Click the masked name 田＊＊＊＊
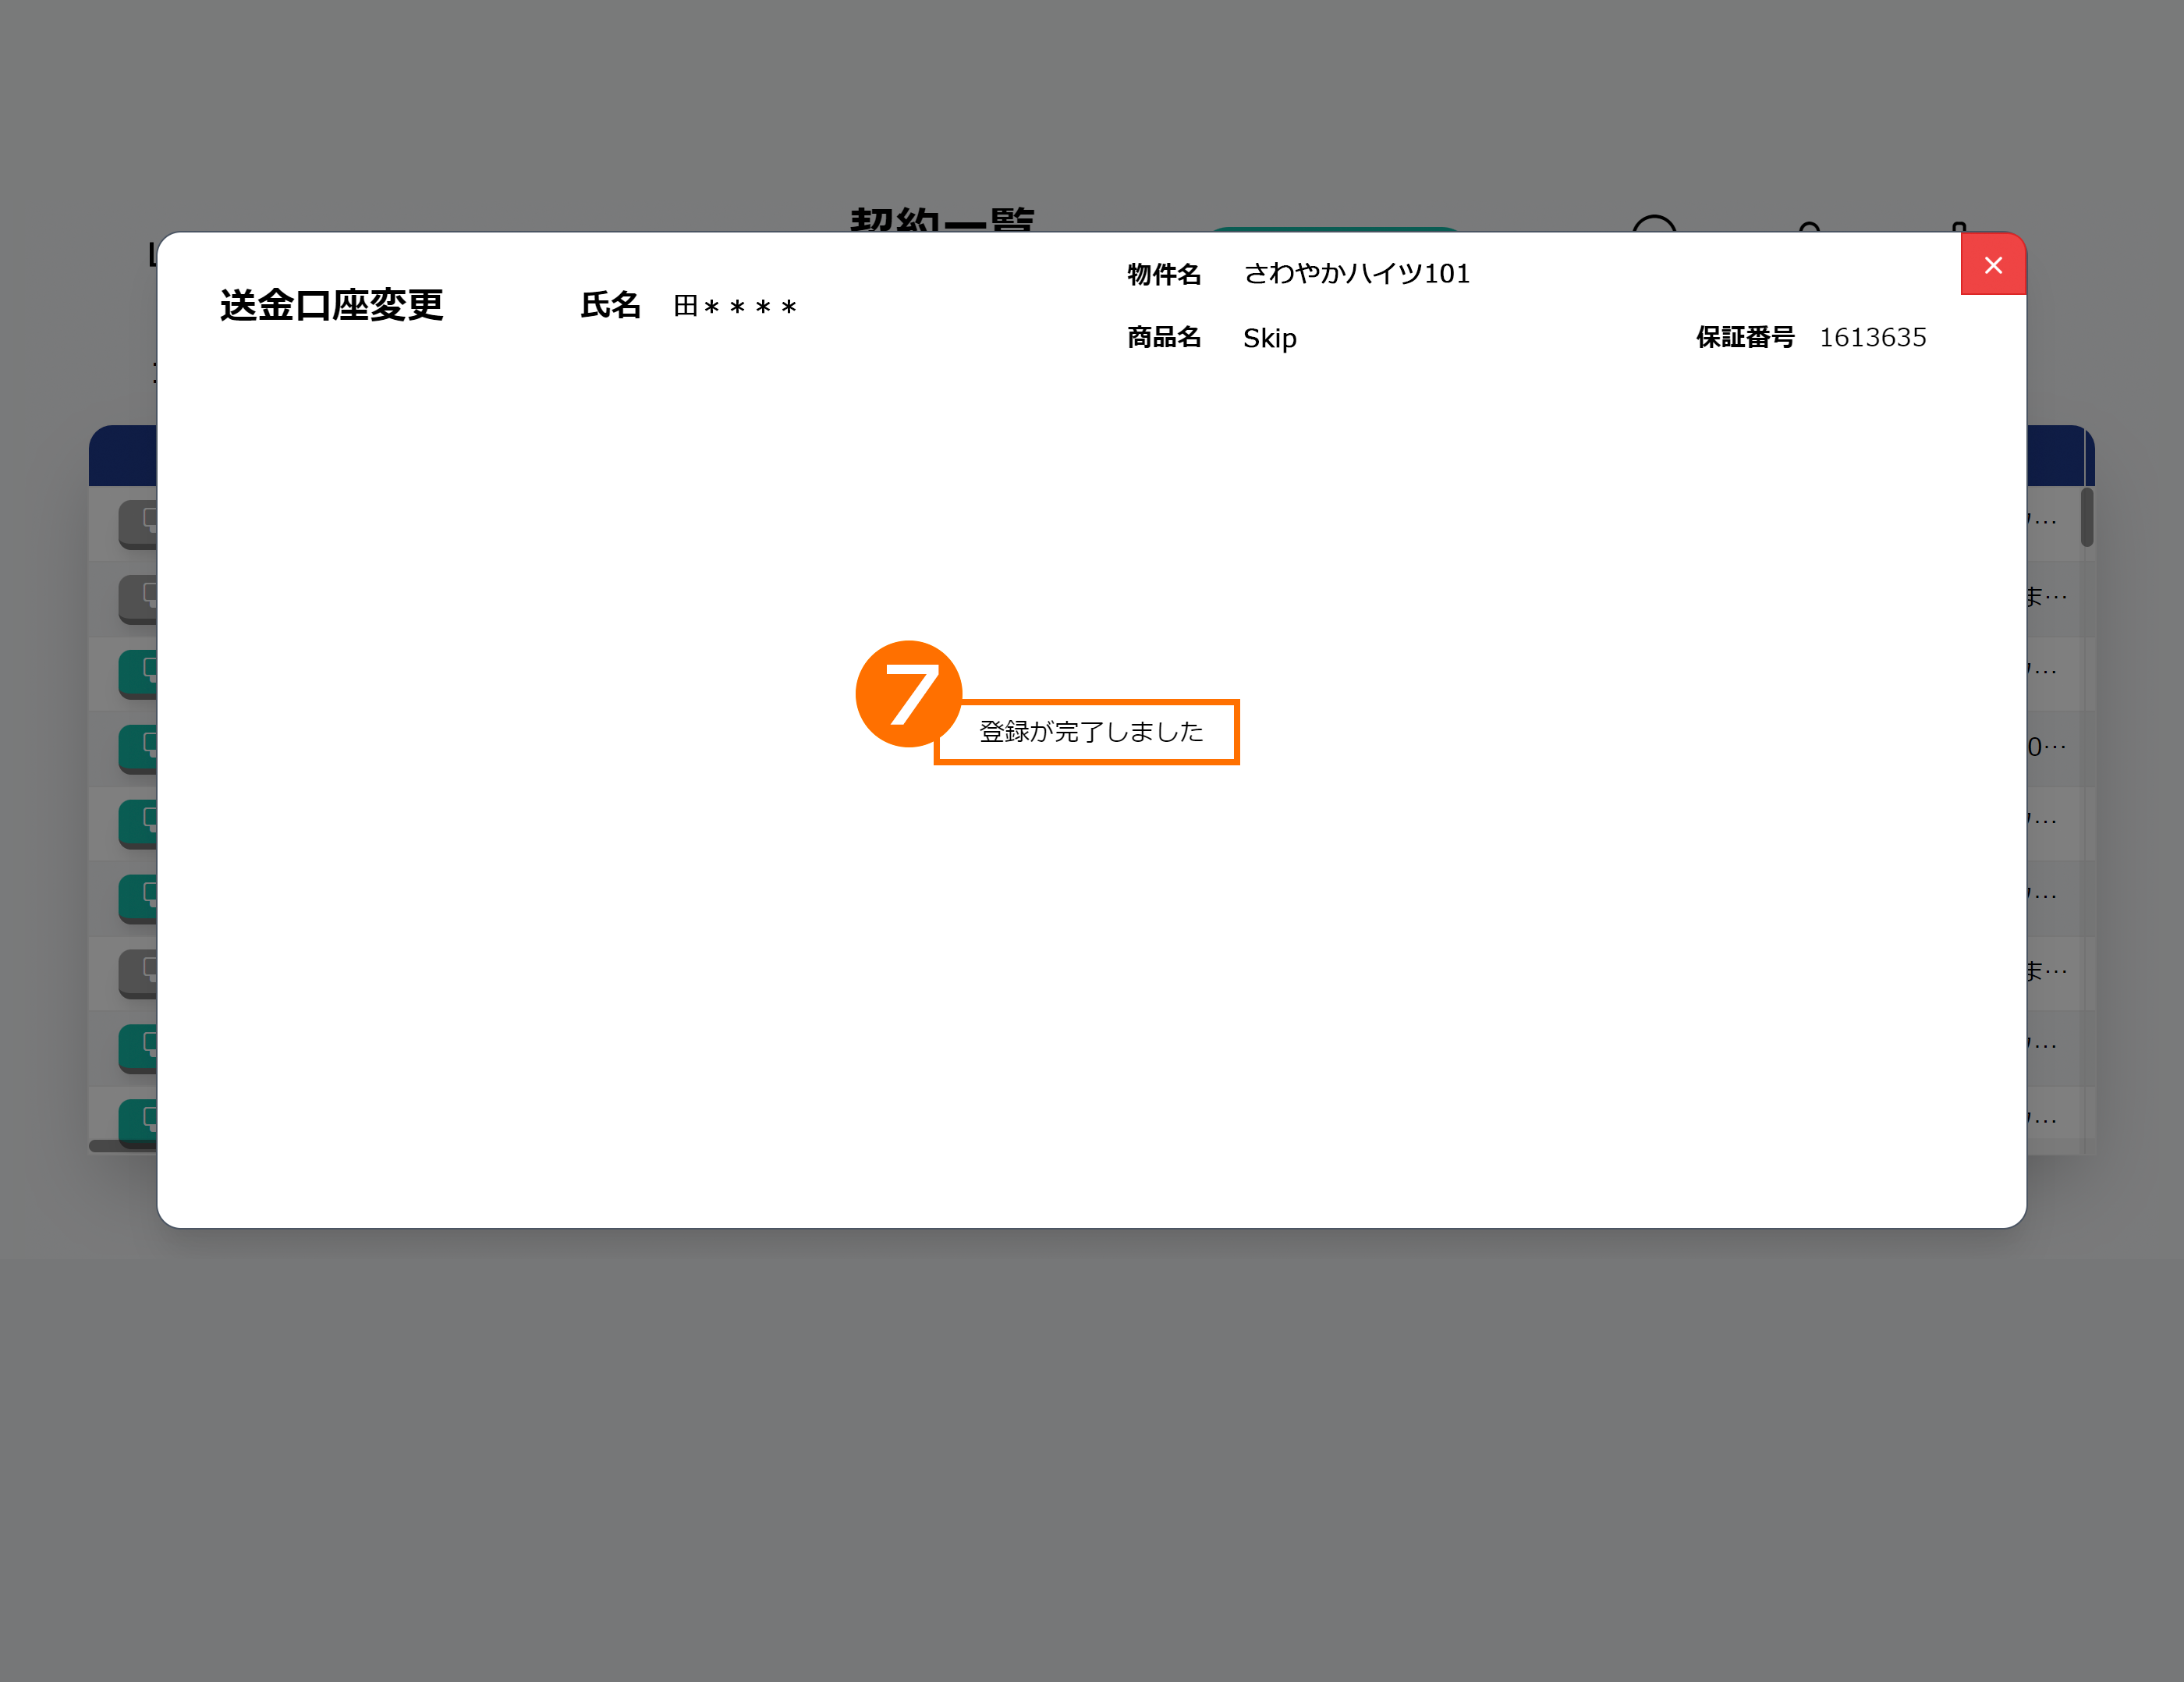 tap(735, 306)
